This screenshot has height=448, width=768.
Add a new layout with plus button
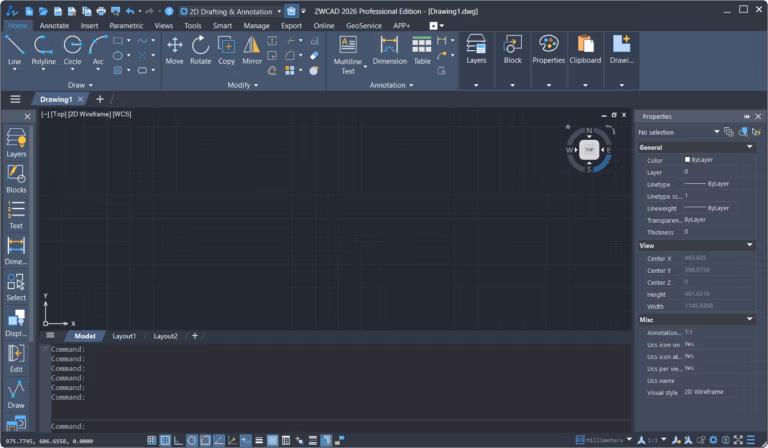pos(195,335)
